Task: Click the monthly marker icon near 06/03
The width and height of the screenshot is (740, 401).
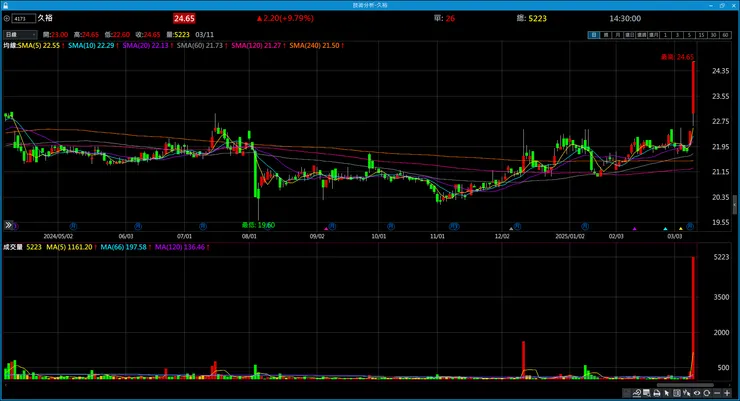Action: point(138,226)
